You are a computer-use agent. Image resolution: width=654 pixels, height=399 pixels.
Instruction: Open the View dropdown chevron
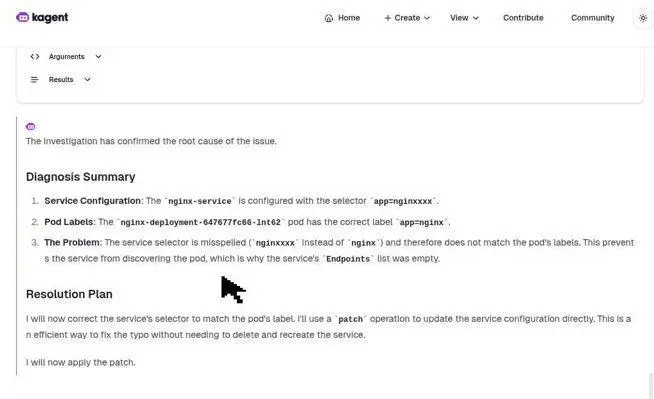click(x=475, y=18)
